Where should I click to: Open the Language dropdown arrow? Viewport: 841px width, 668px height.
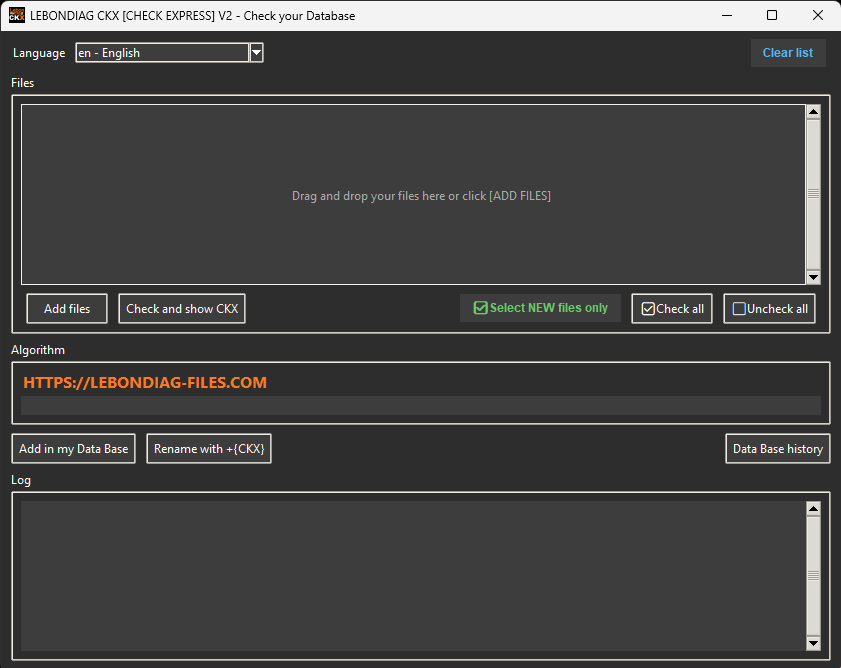(x=256, y=53)
